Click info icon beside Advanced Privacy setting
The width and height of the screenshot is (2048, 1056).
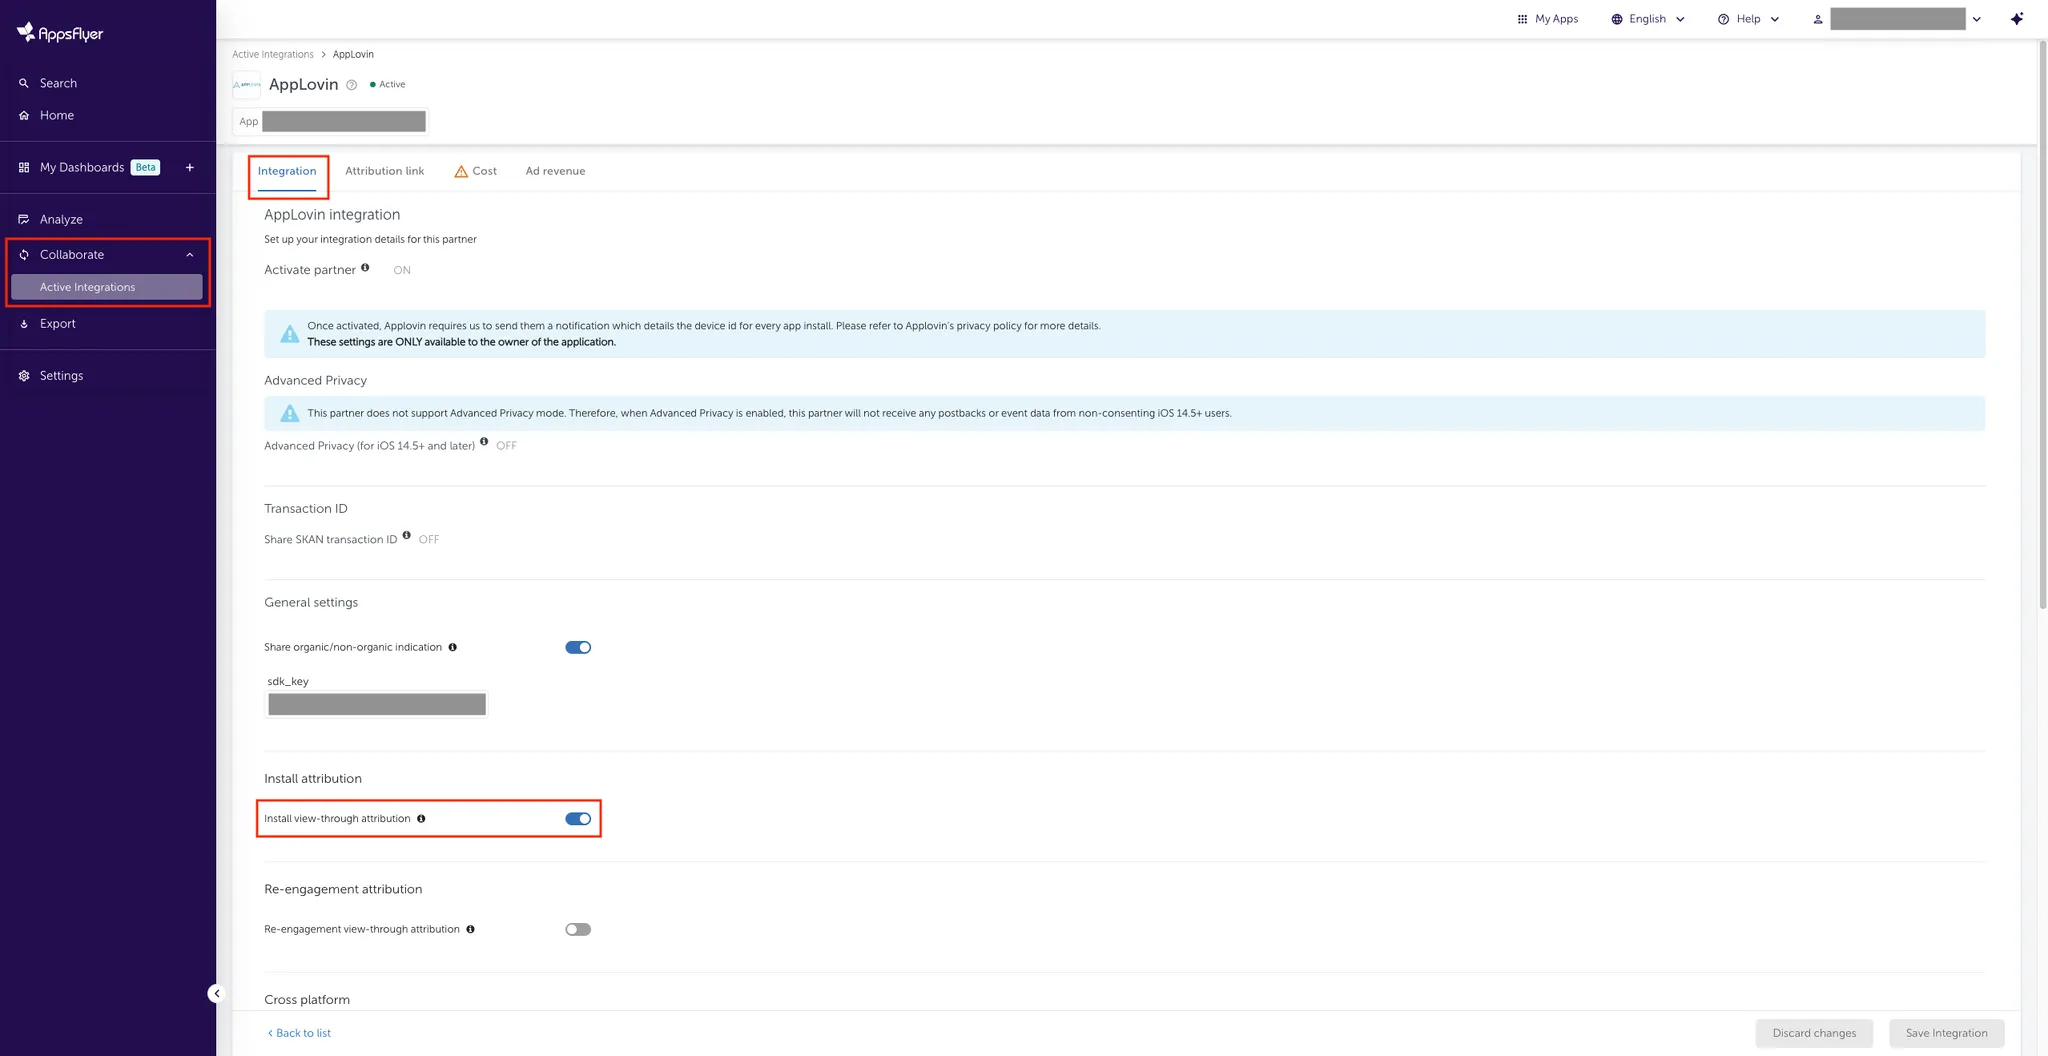[x=484, y=441]
